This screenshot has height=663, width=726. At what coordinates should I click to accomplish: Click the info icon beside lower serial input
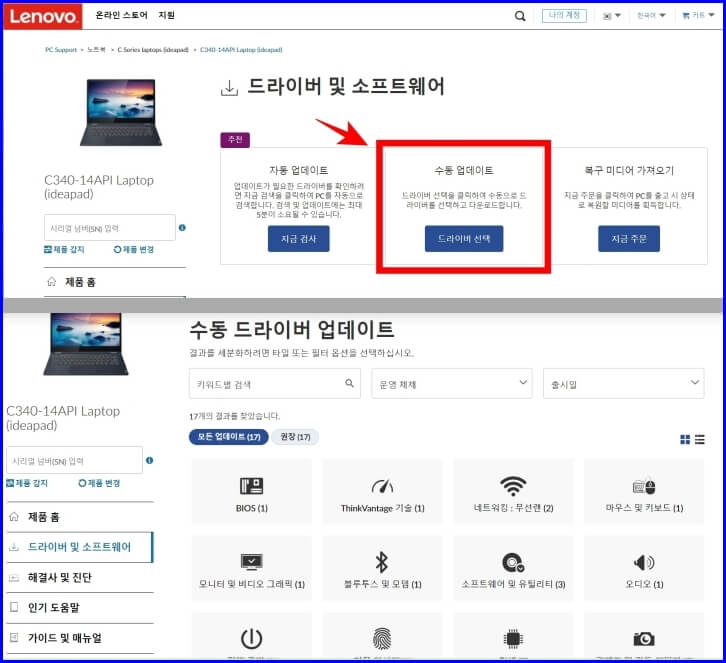click(149, 460)
